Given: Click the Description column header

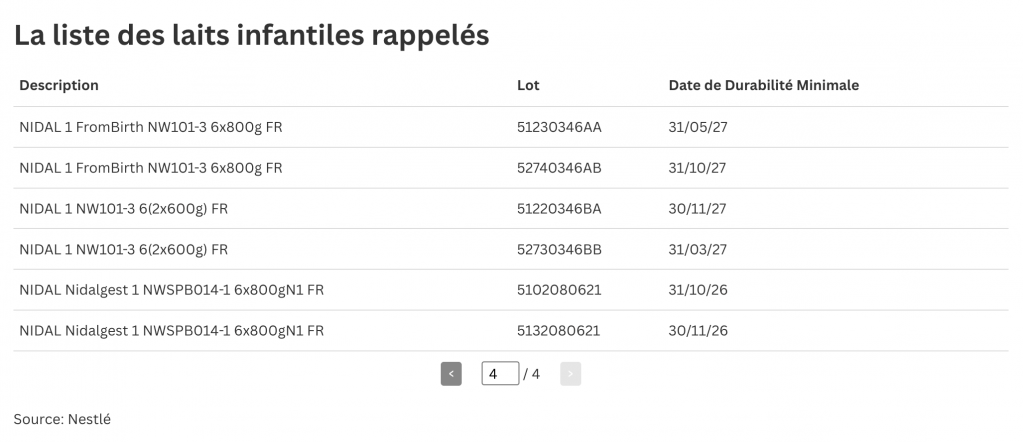Looking at the screenshot, I should coord(59,85).
